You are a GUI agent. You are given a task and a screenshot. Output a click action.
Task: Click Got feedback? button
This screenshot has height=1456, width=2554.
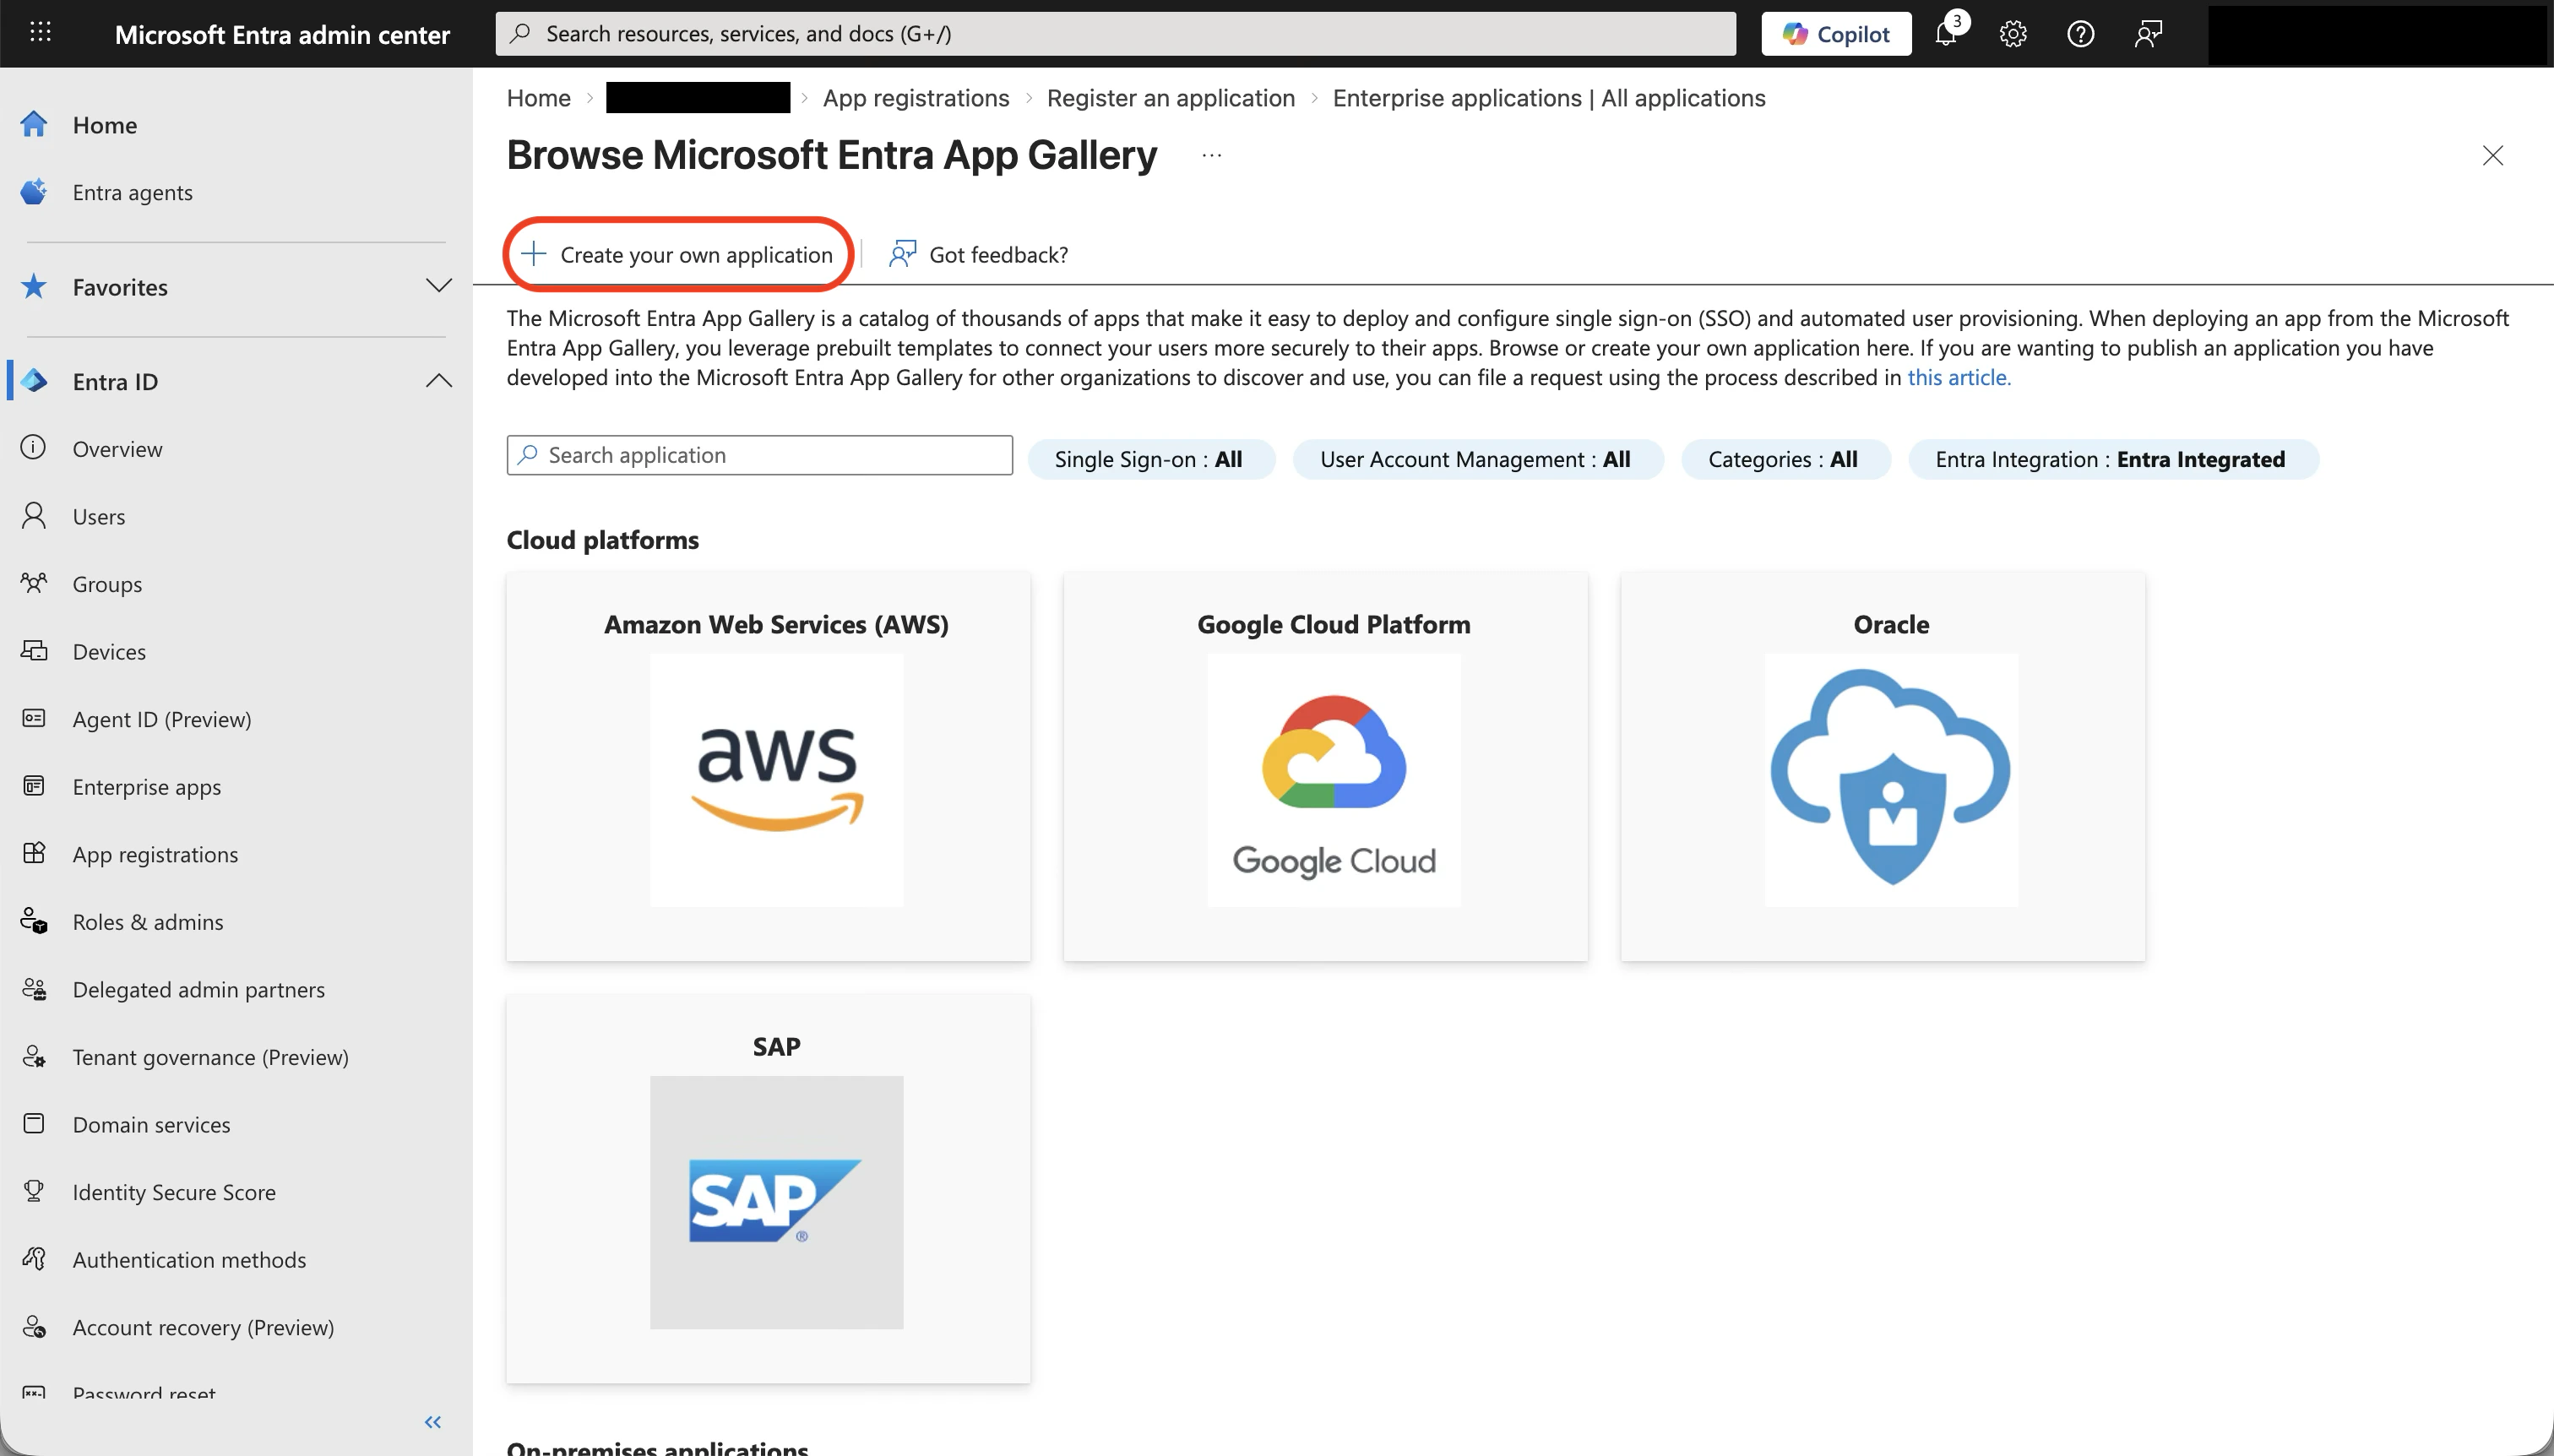click(979, 254)
